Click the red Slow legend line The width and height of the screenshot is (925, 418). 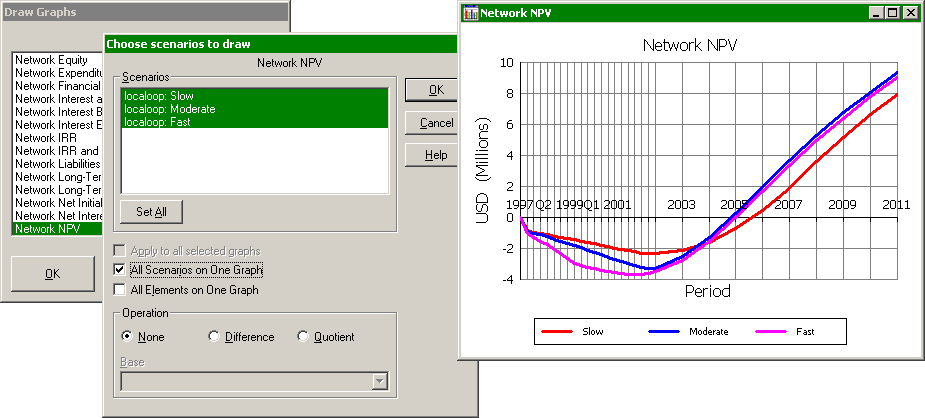559,330
